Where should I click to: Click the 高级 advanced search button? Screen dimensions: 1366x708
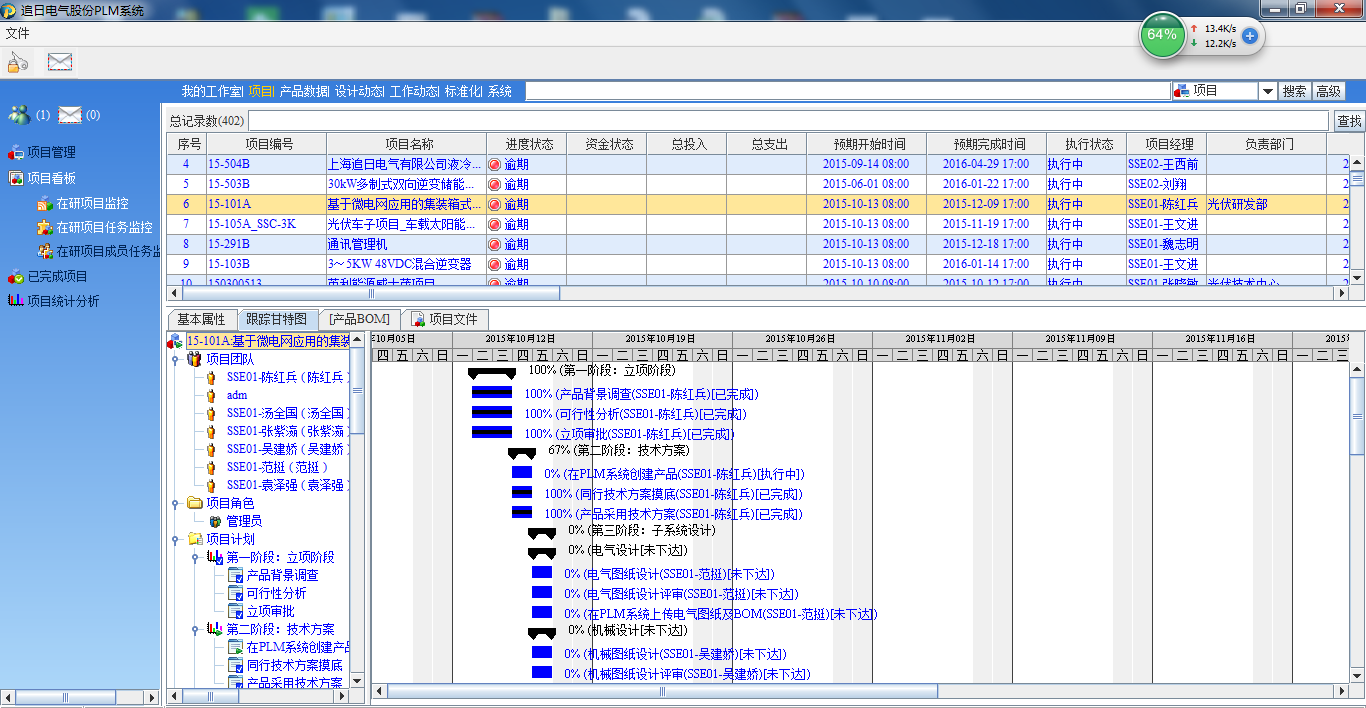coord(1328,91)
